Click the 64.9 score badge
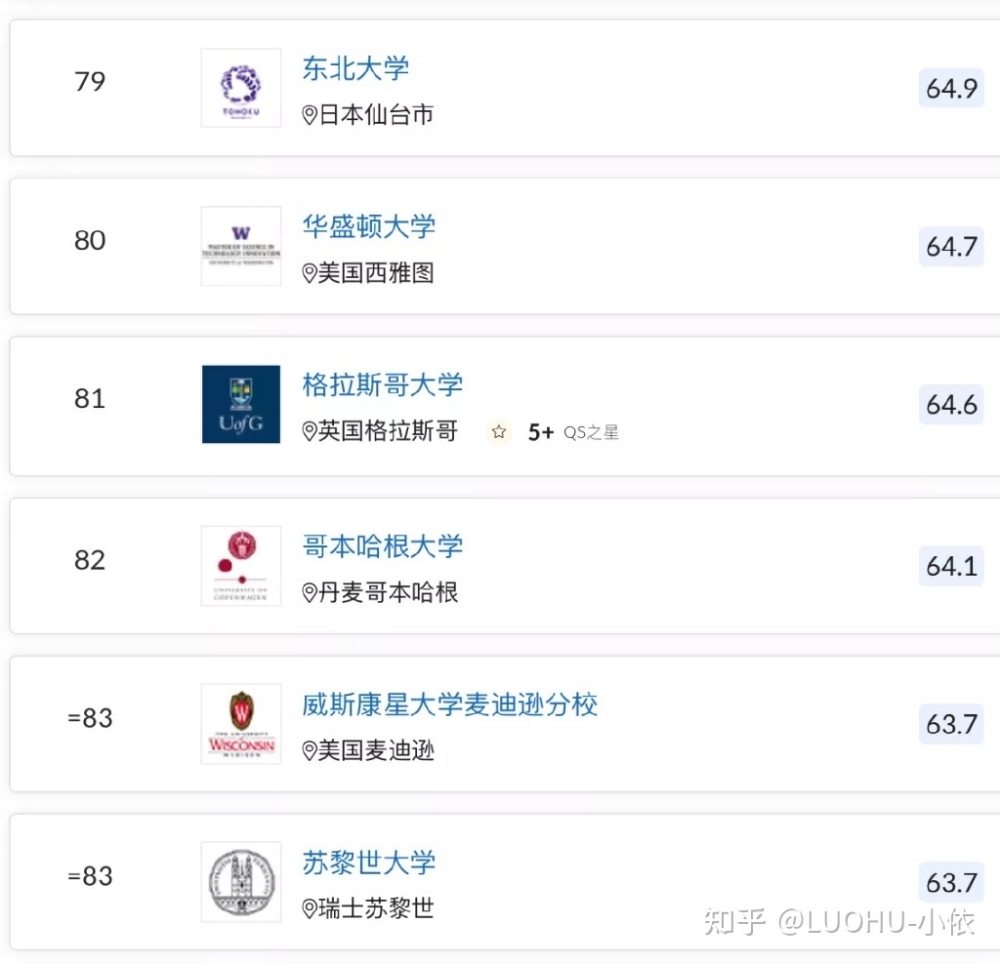The image size is (1000, 964). point(951,88)
